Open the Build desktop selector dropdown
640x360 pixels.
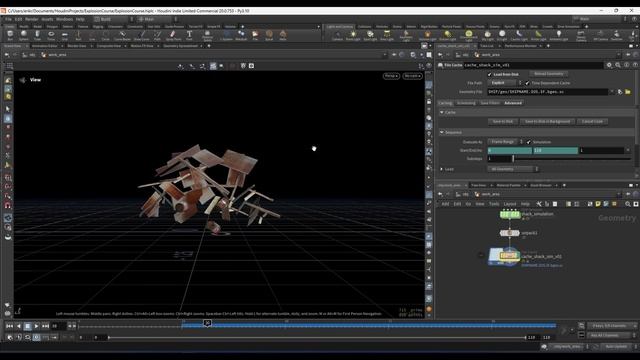coord(113,19)
